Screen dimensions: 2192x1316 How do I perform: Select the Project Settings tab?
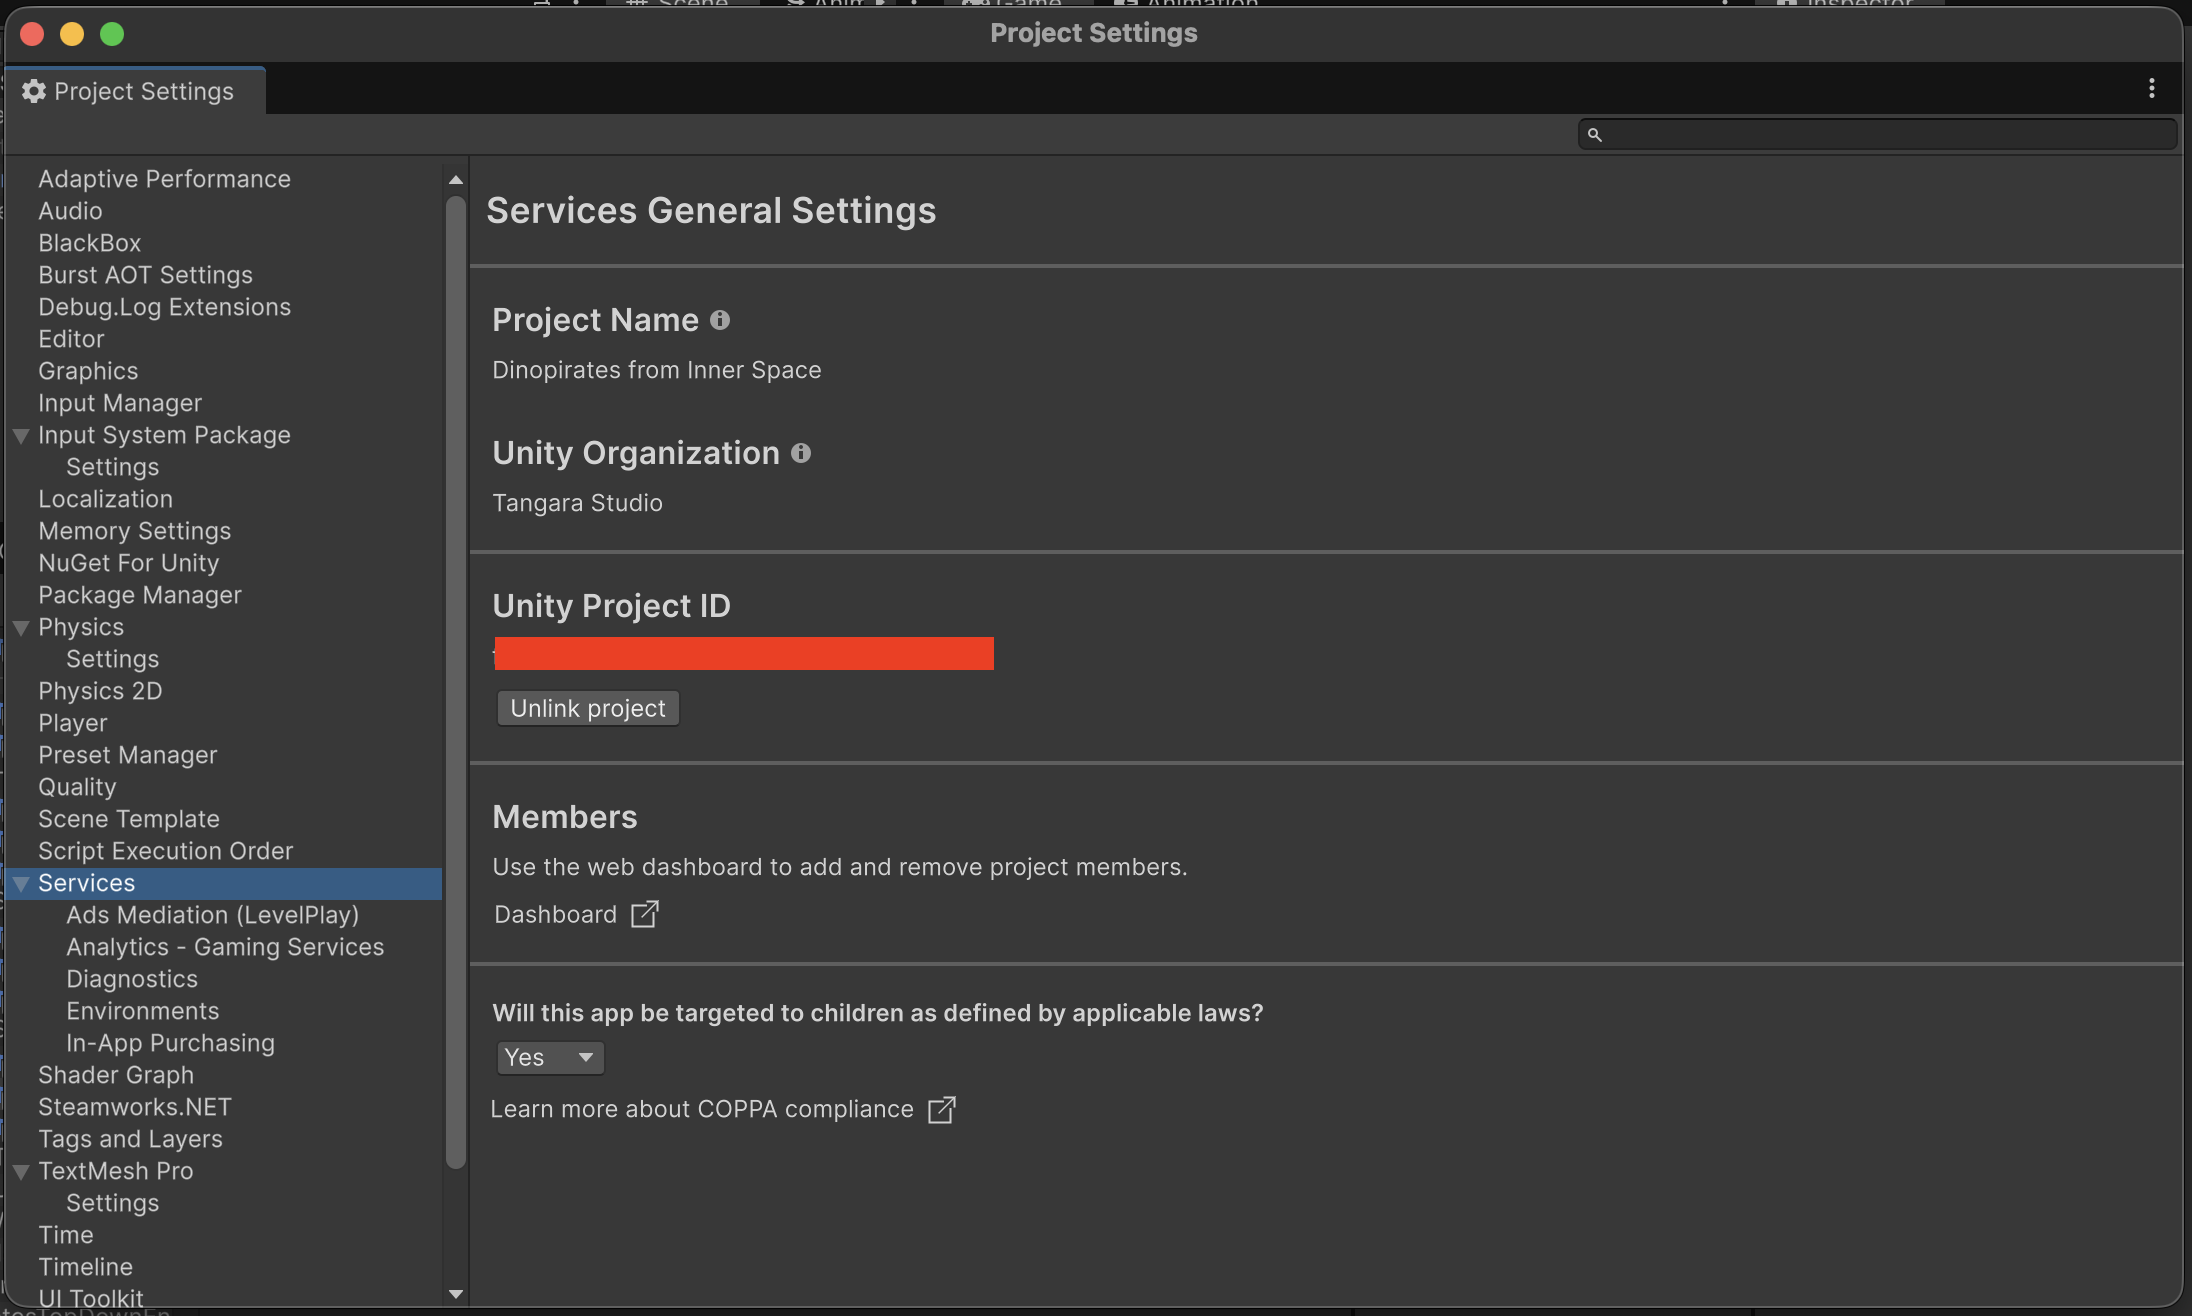point(136,91)
